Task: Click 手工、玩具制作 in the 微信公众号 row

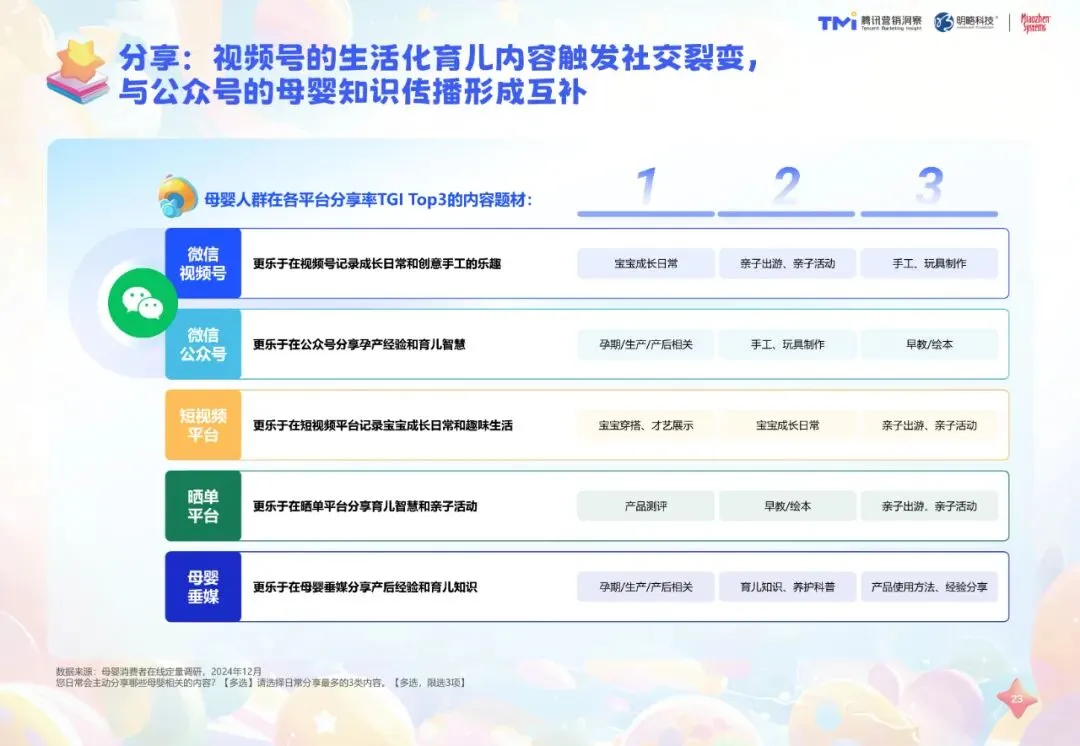Action: (787, 344)
